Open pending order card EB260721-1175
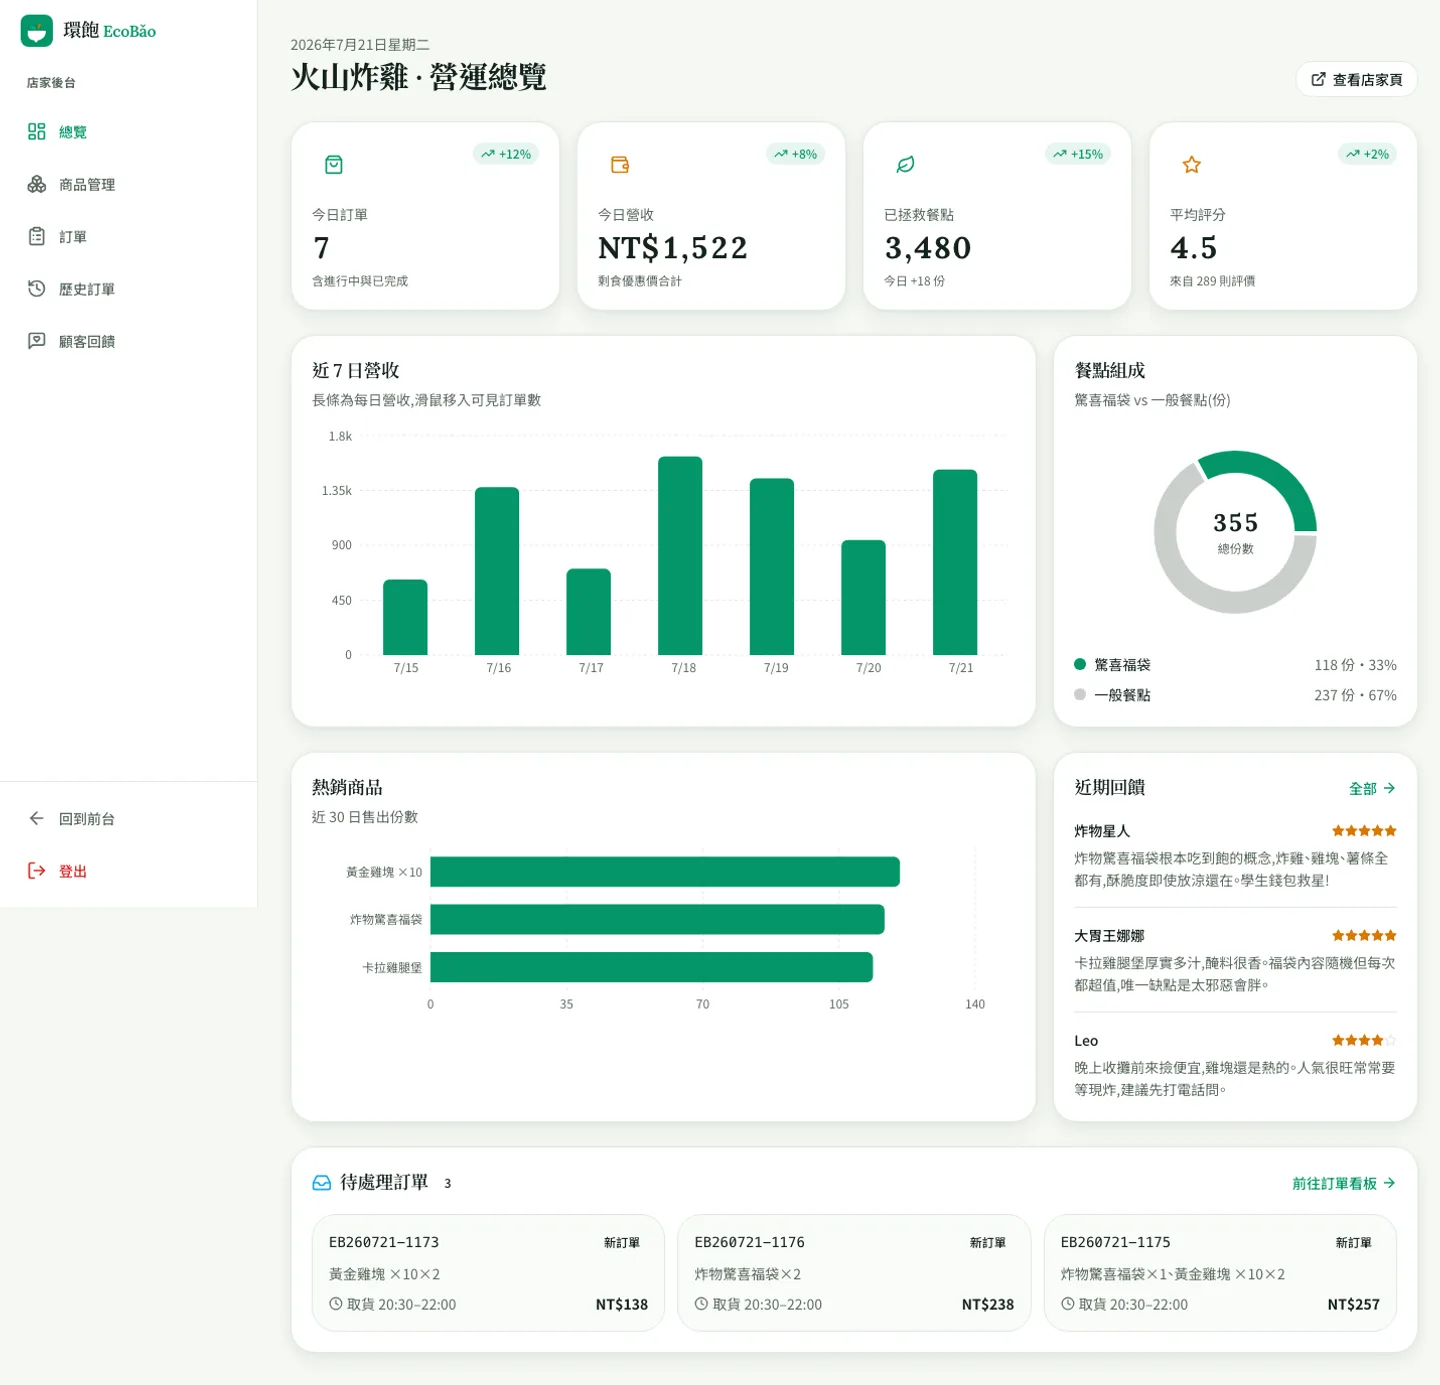1440x1385 pixels. (x=1220, y=1273)
